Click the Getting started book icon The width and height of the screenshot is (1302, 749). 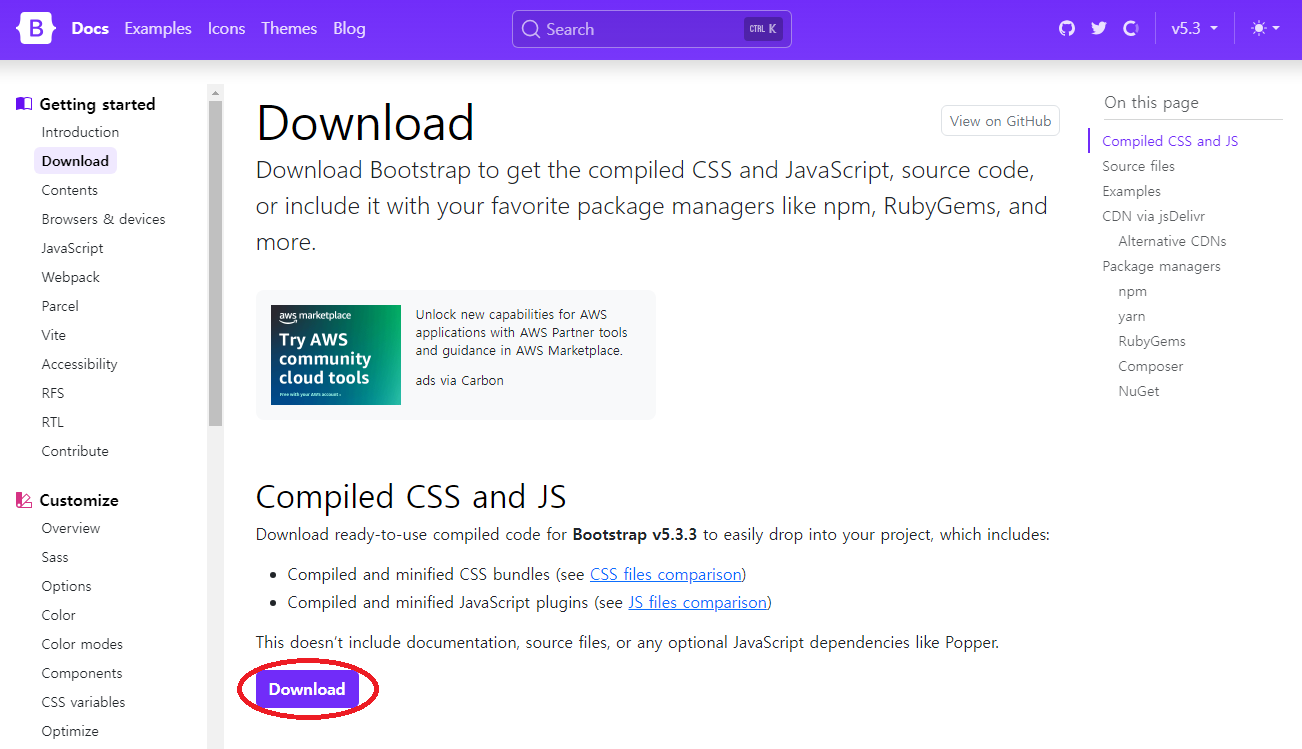pos(24,104)
